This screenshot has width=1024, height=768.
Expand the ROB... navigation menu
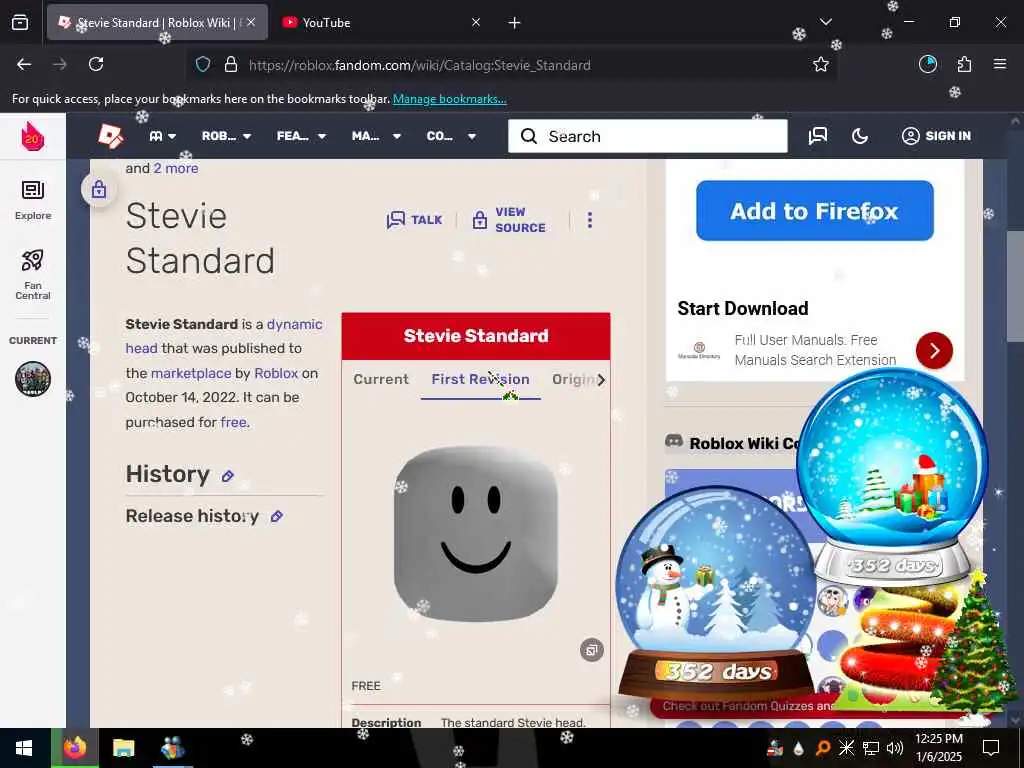226,136
